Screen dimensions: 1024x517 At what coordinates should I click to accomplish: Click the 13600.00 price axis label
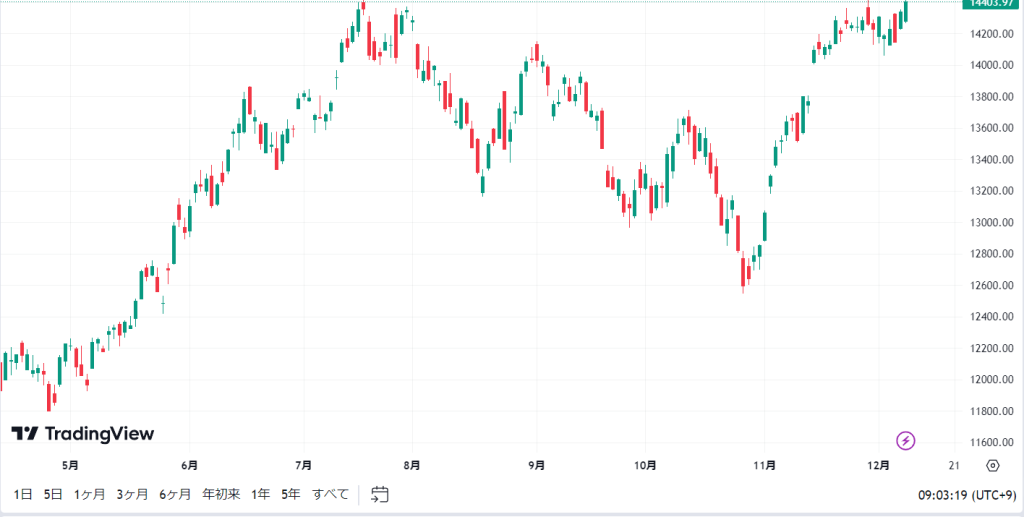(x=991, y=128)
